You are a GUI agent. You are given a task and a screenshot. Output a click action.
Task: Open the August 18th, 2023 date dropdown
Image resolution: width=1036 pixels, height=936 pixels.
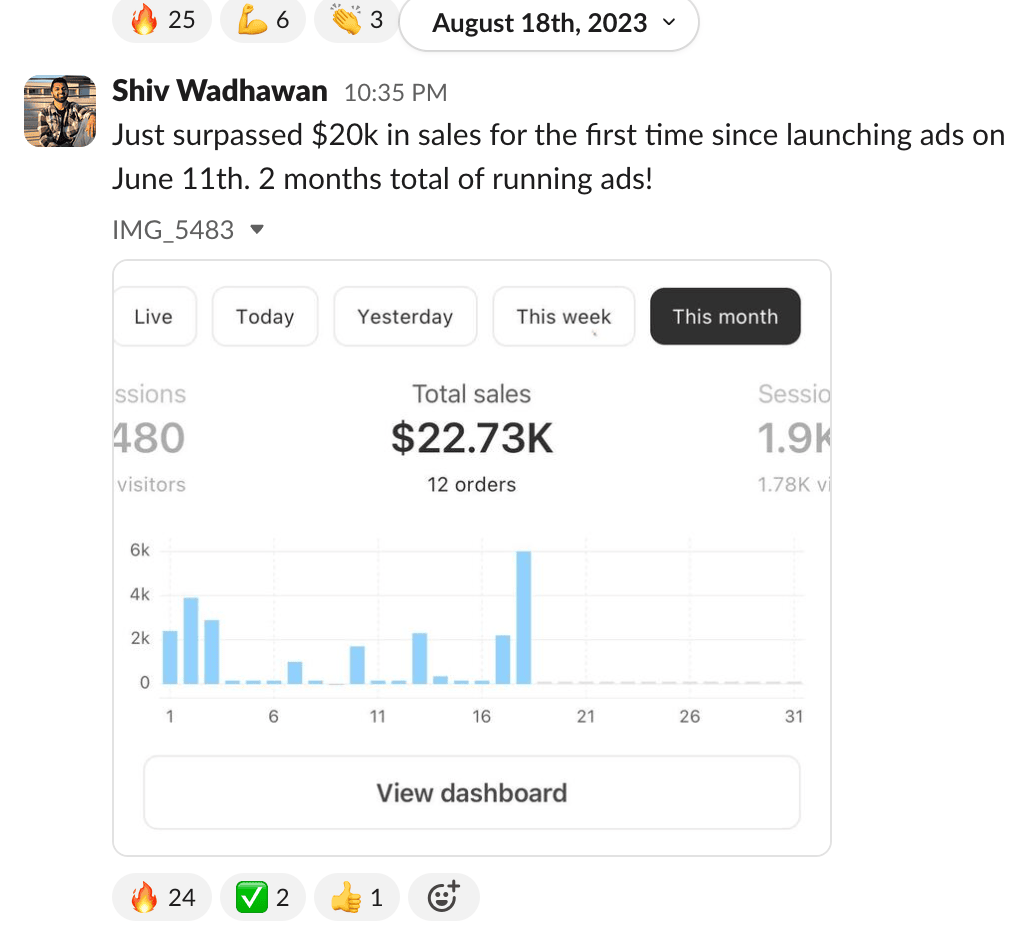click(x=548, y=22)
